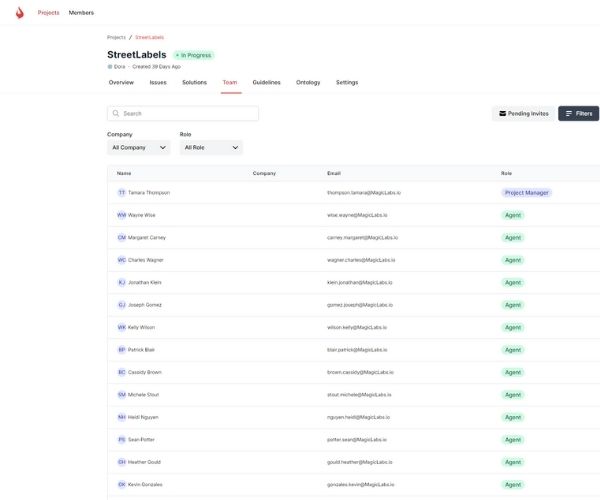This screenshot has height=500, width=600.
Task: Click the email nguyen.heidi@MagicLabs.io
Action: (x=359, y=417)
